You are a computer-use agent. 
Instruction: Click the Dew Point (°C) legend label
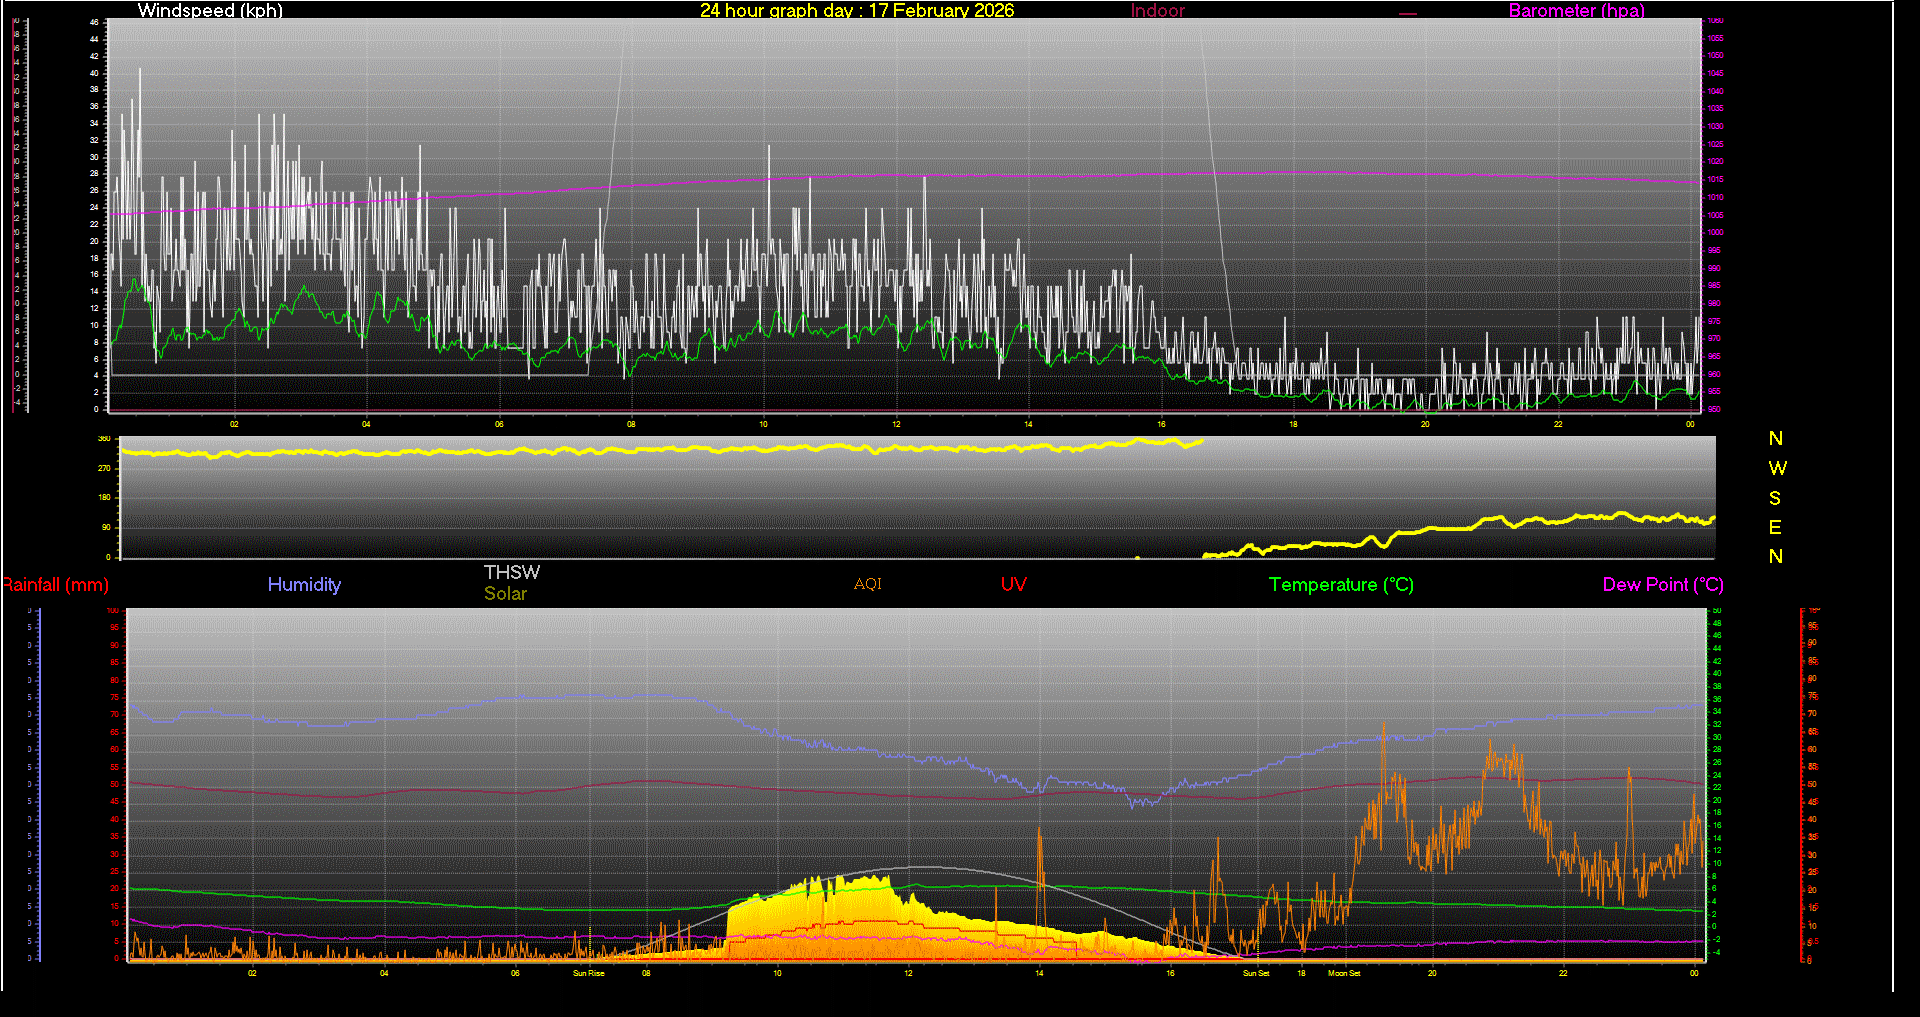(1662, 585)
